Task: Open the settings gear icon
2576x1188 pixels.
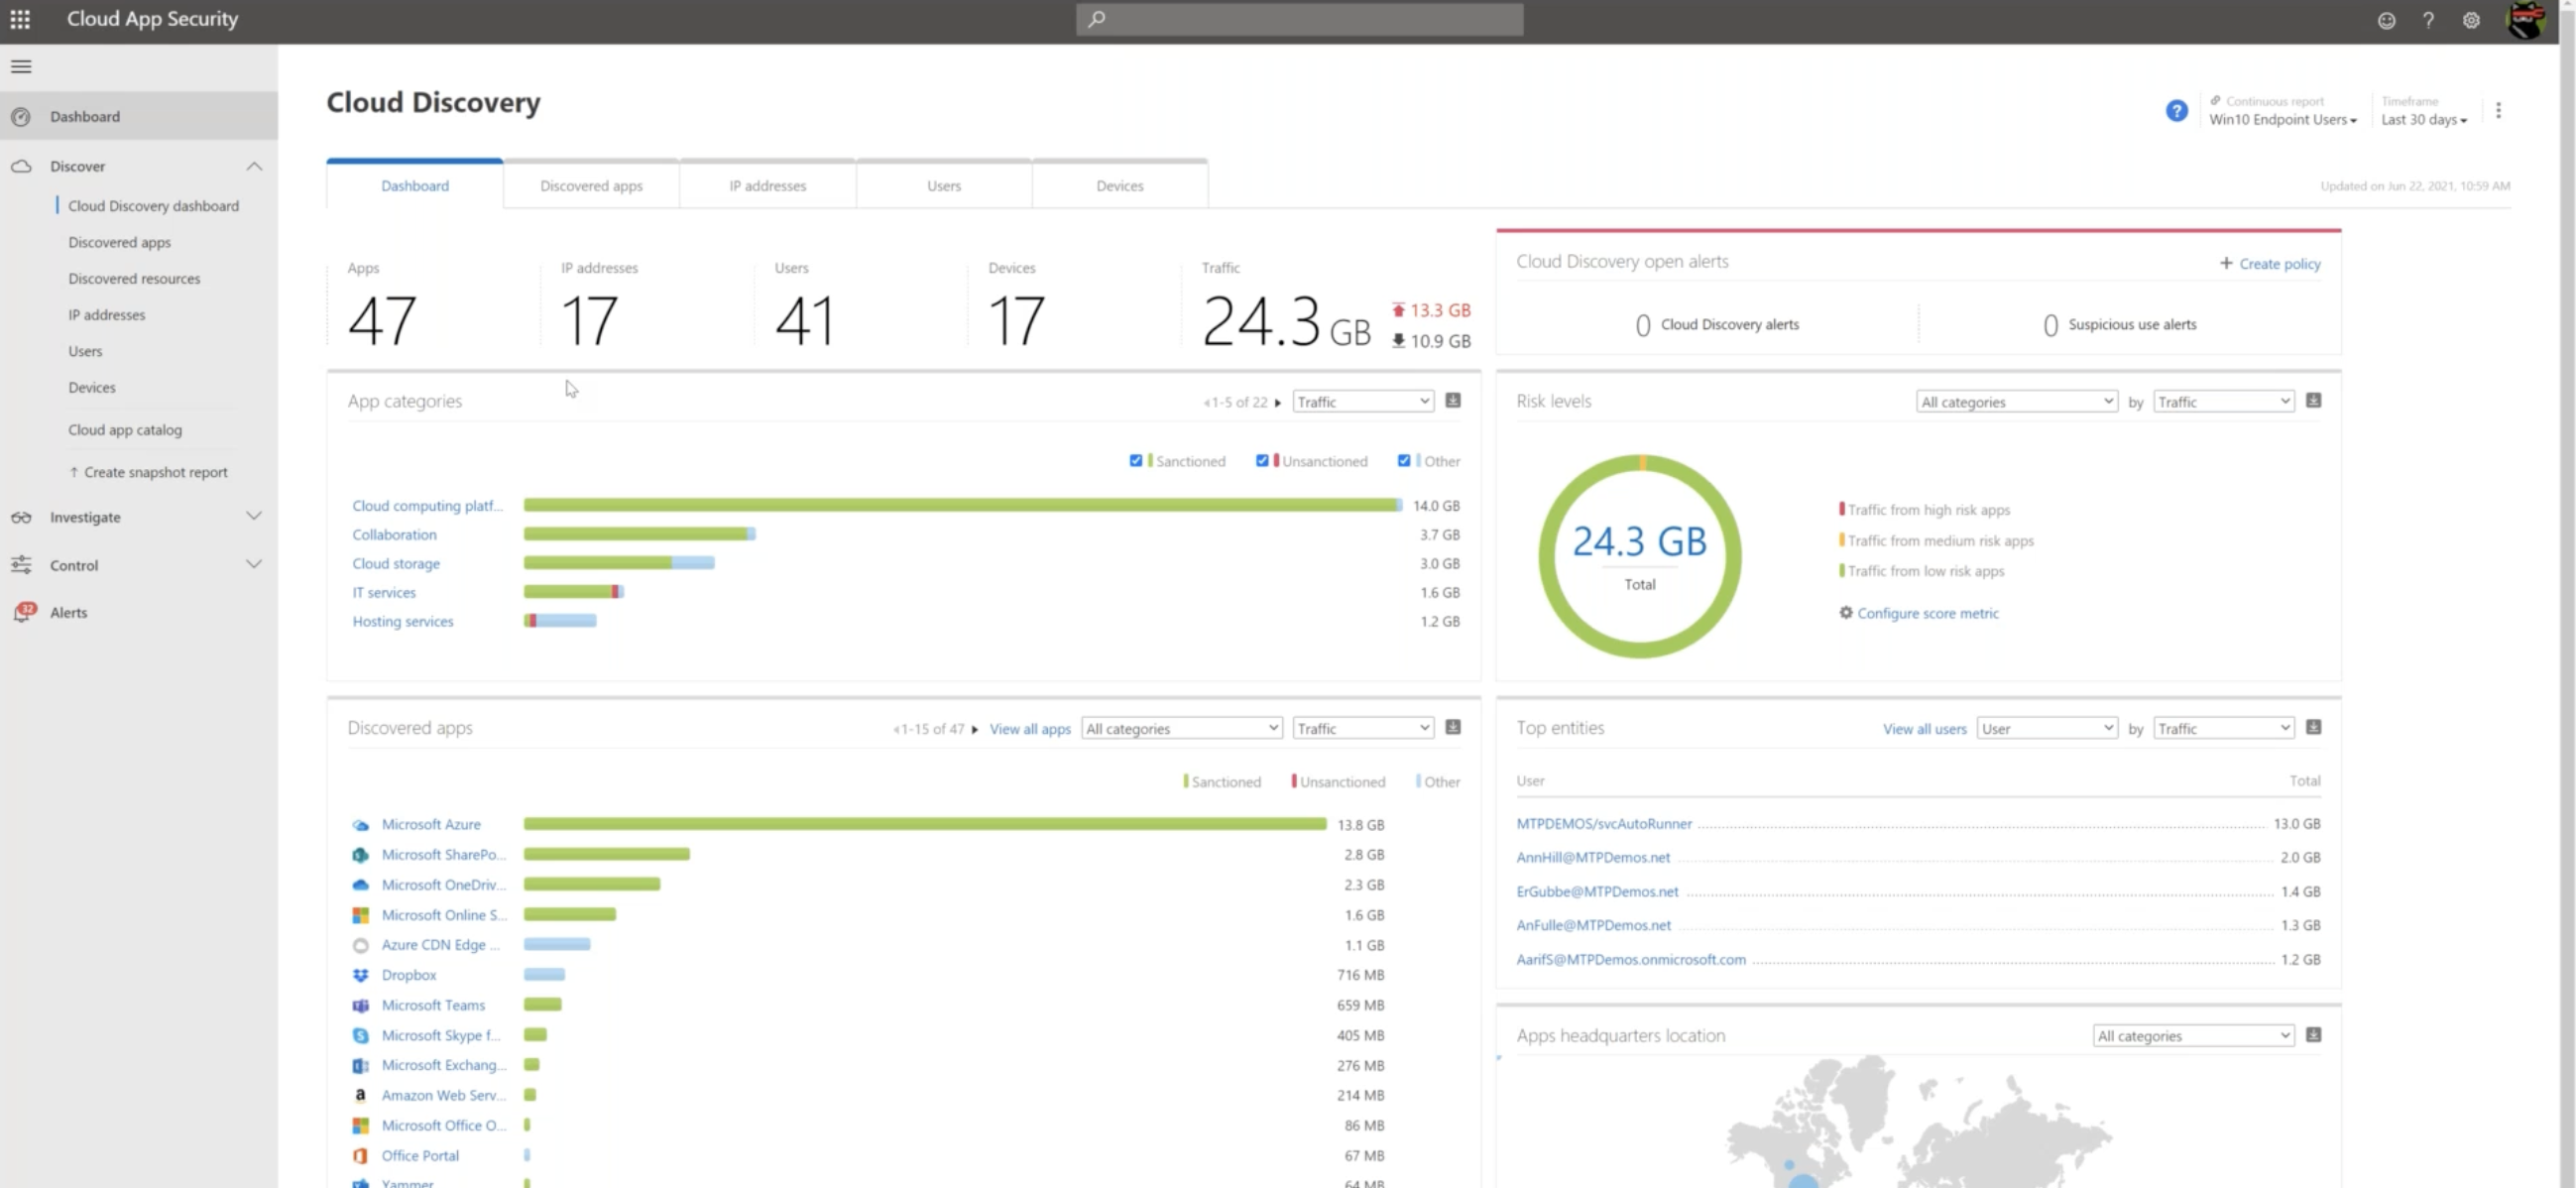Action: 2471,20
